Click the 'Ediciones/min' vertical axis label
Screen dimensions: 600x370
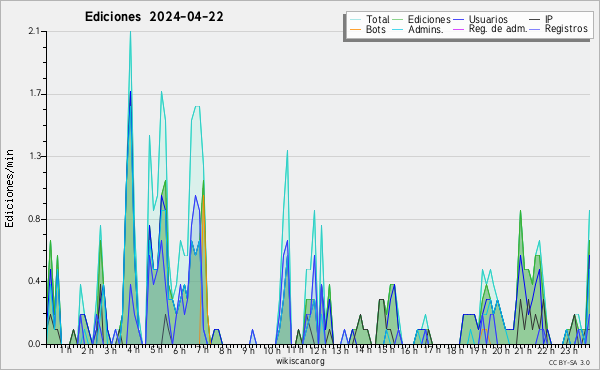click(x=9, y=188)
